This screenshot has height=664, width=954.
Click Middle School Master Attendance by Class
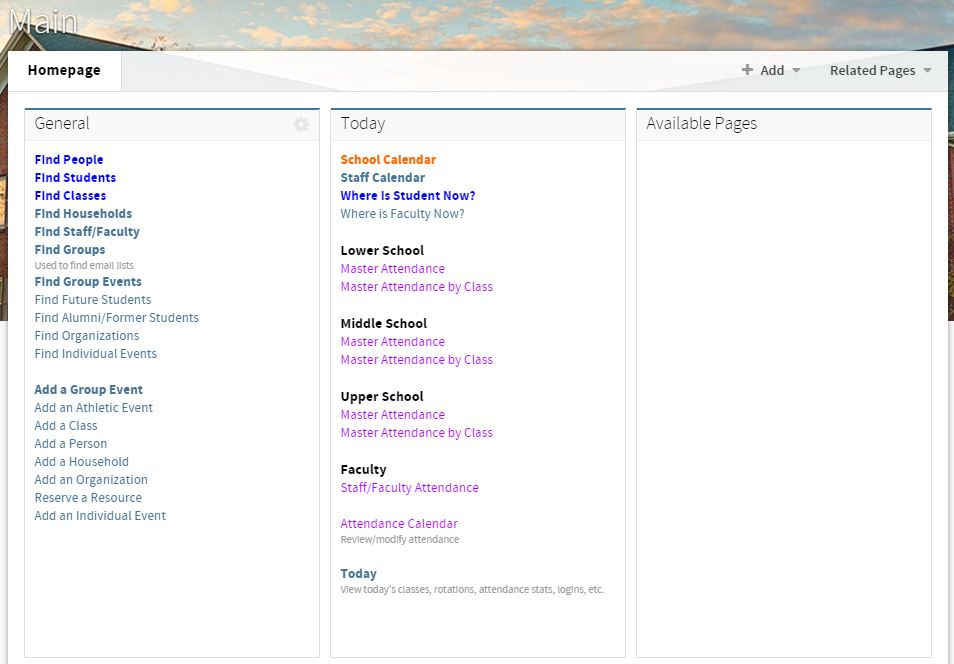[x=416, y=359]
